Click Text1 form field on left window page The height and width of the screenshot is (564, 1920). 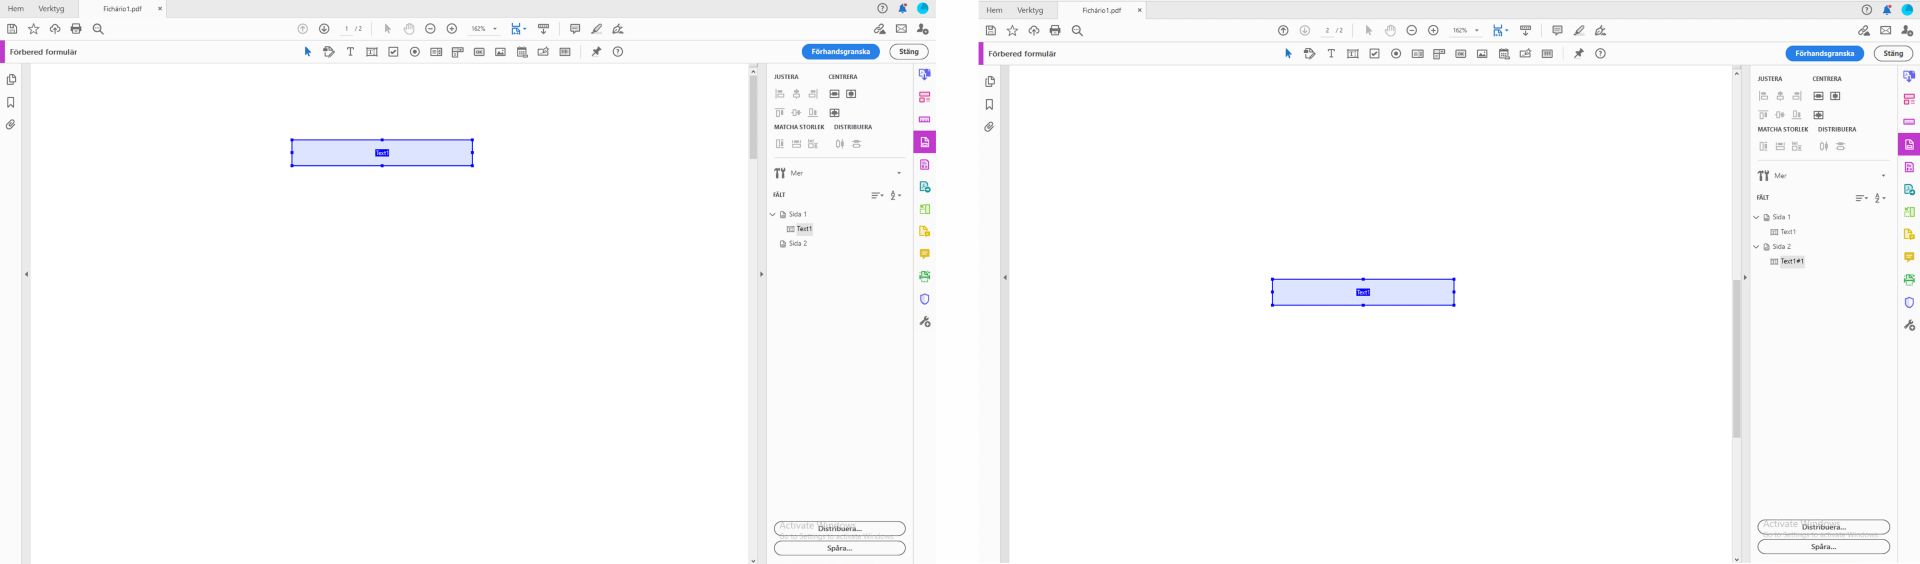pos(382,153)
